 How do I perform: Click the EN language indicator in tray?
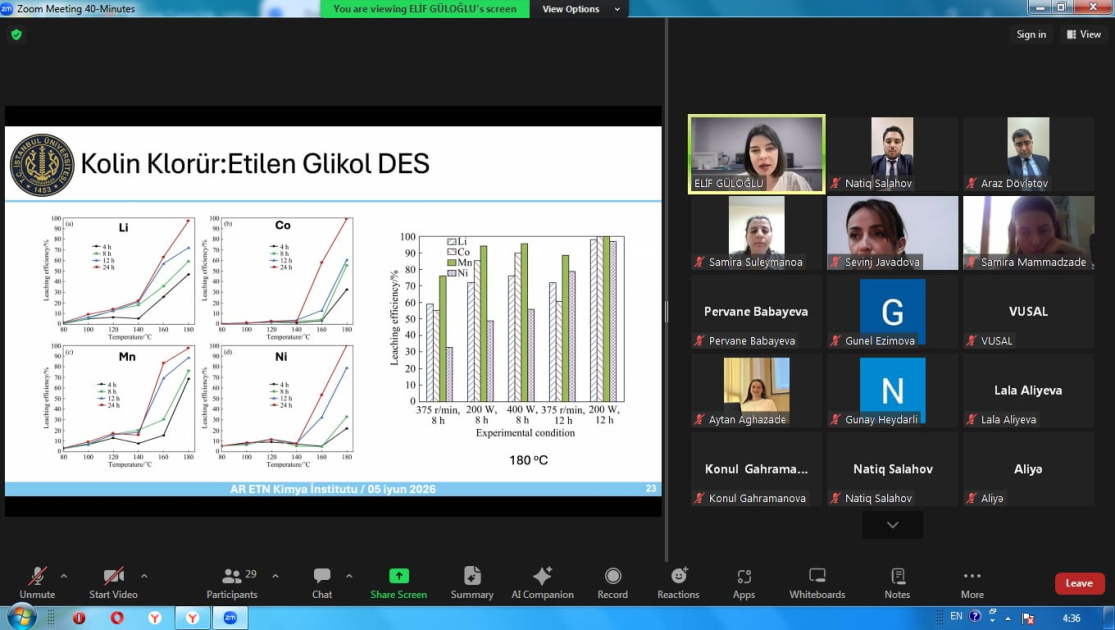click(x=956, y=616)
